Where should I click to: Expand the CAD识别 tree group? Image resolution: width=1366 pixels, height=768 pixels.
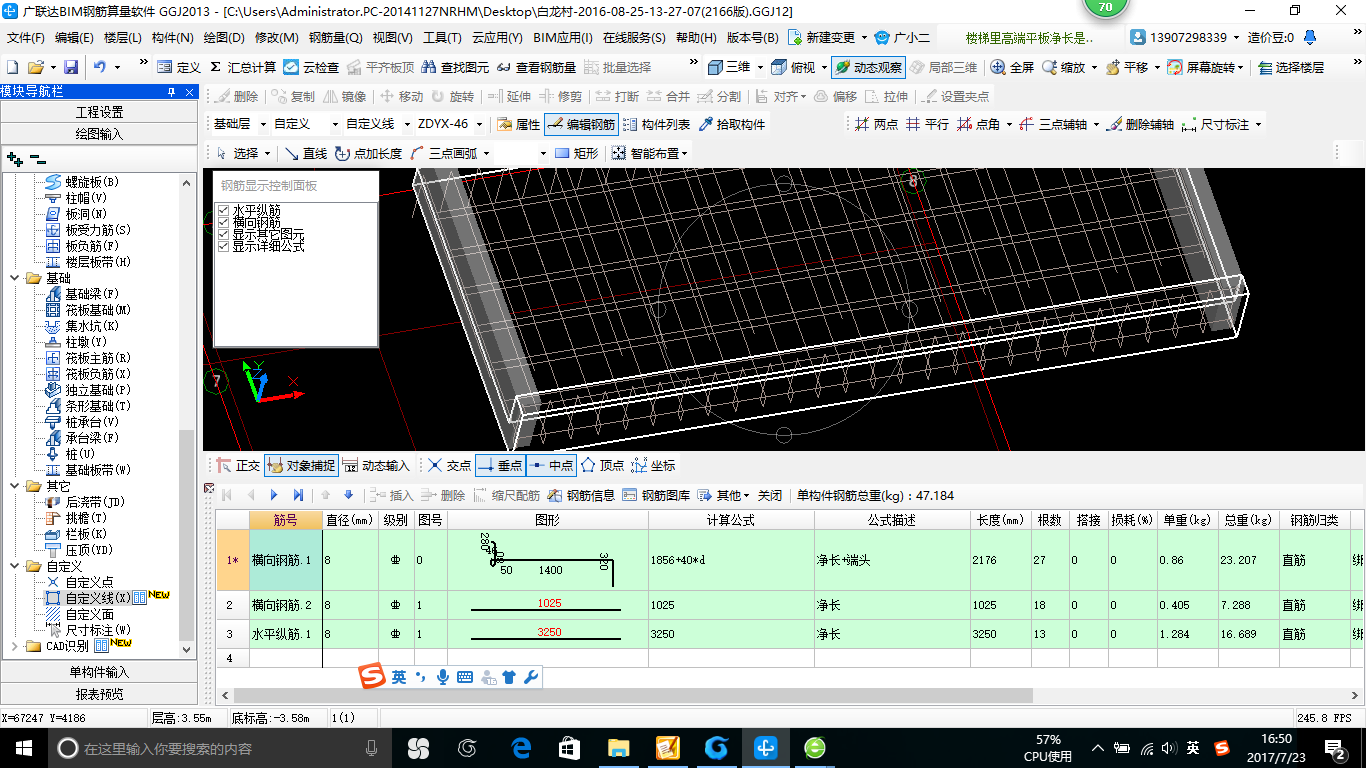click(16, 646)
